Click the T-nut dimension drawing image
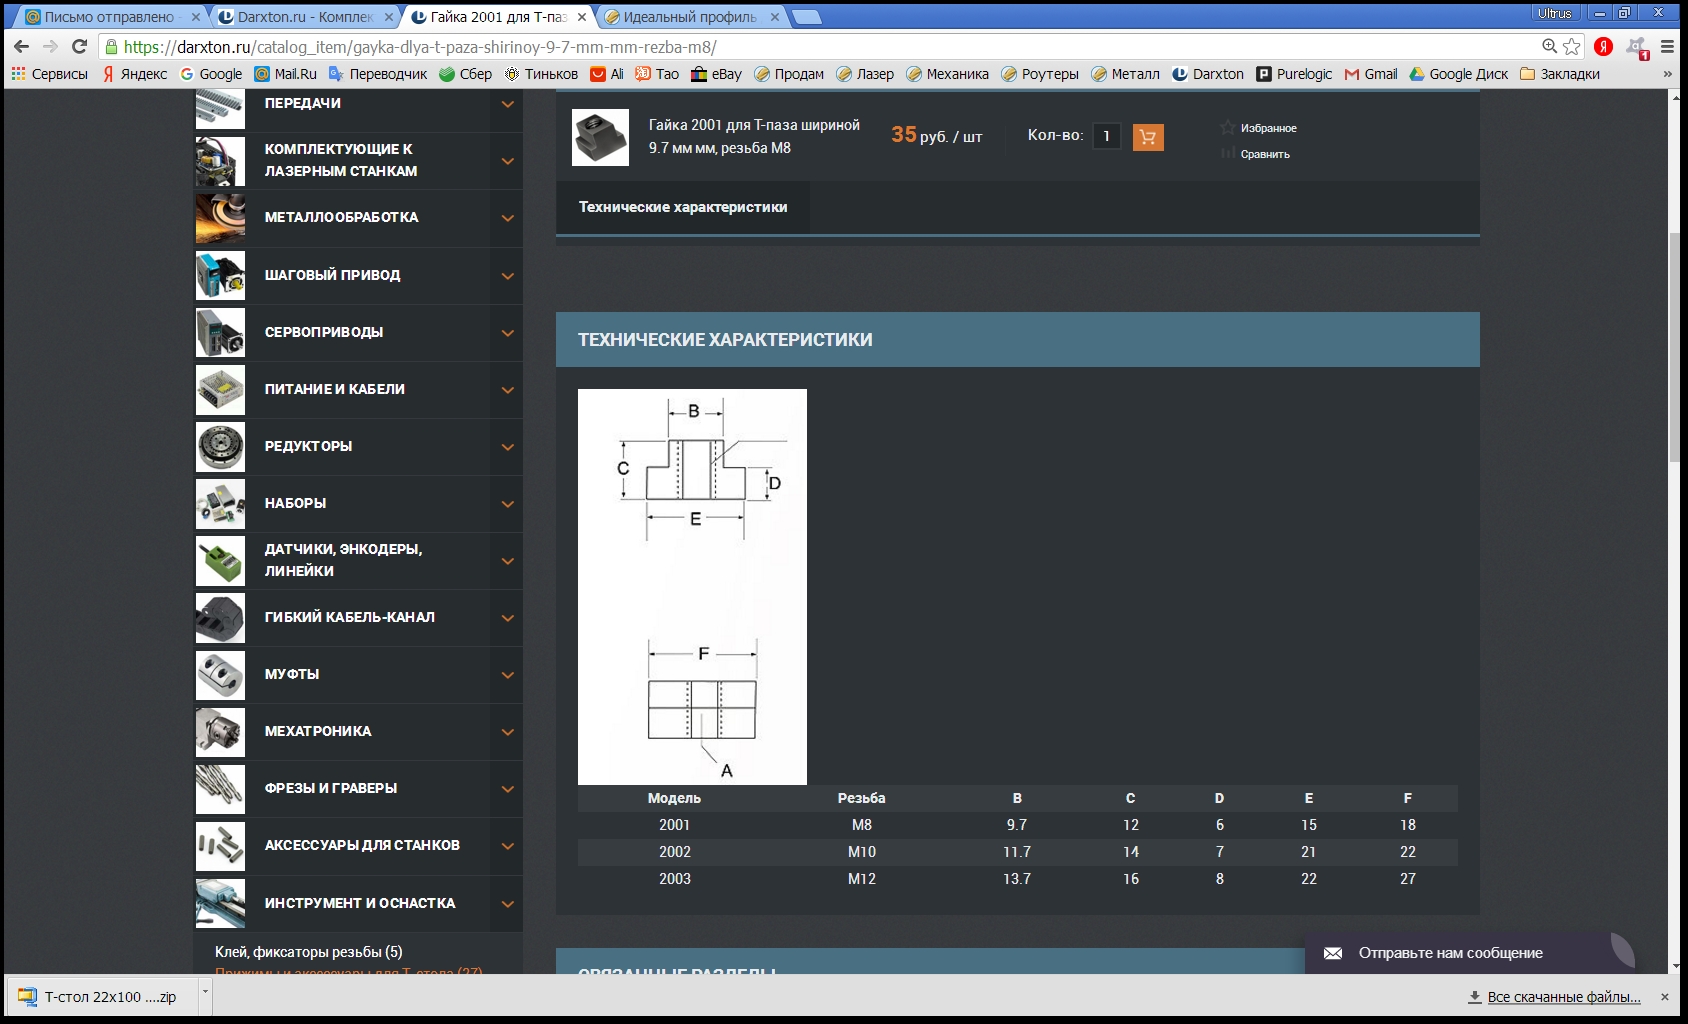 [x=692, y=586]
